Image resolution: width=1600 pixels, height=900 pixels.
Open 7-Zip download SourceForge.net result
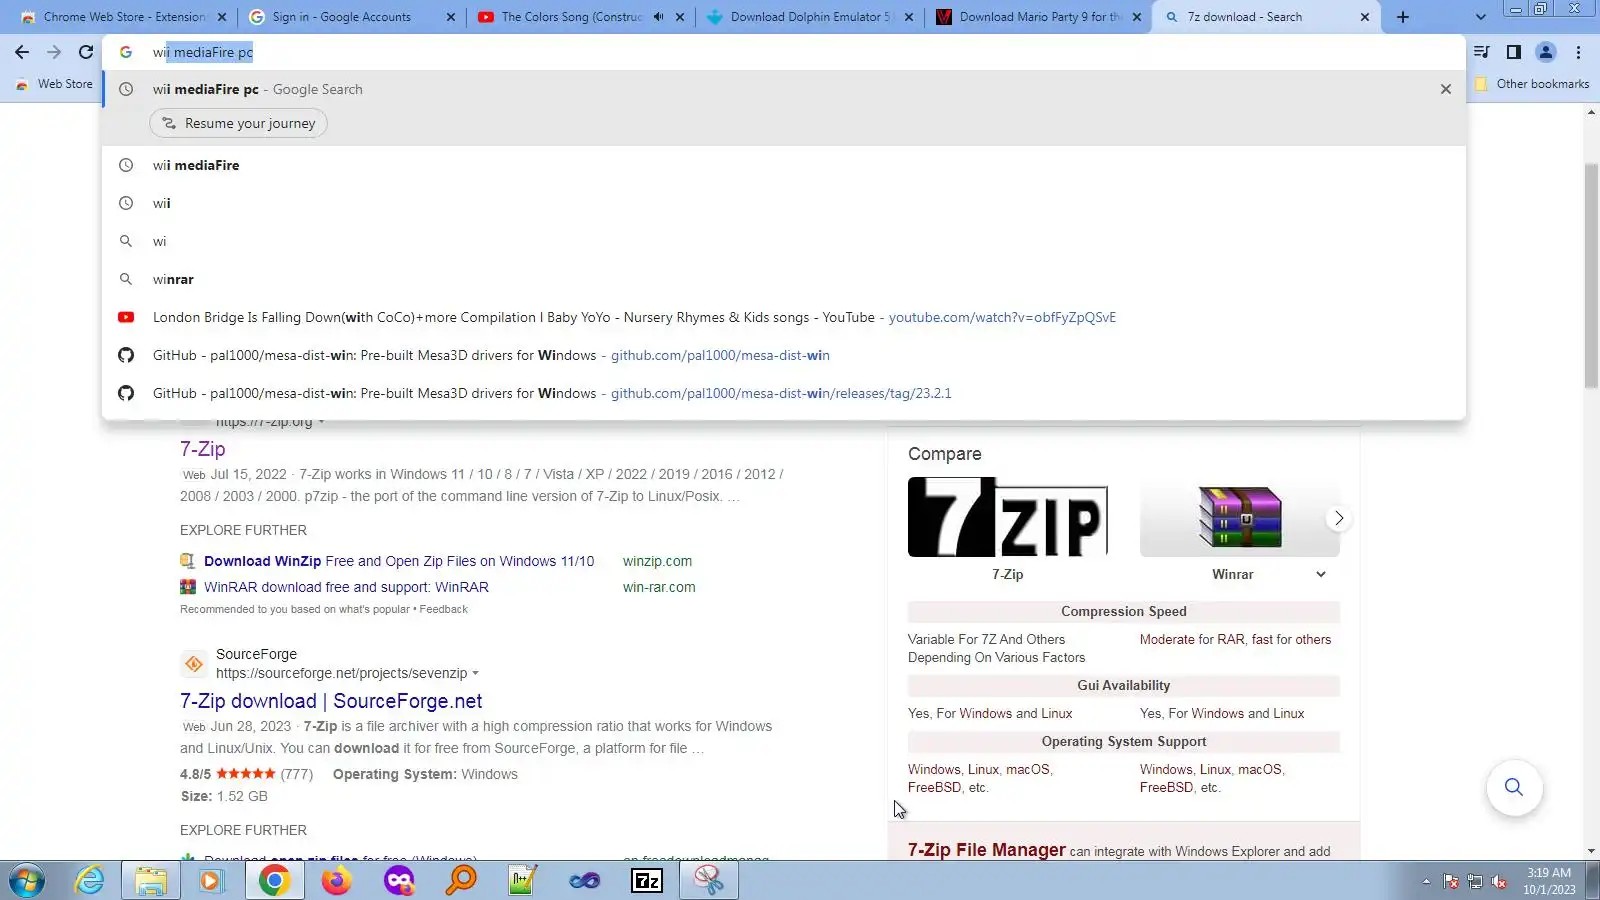(x=331, y=701)
